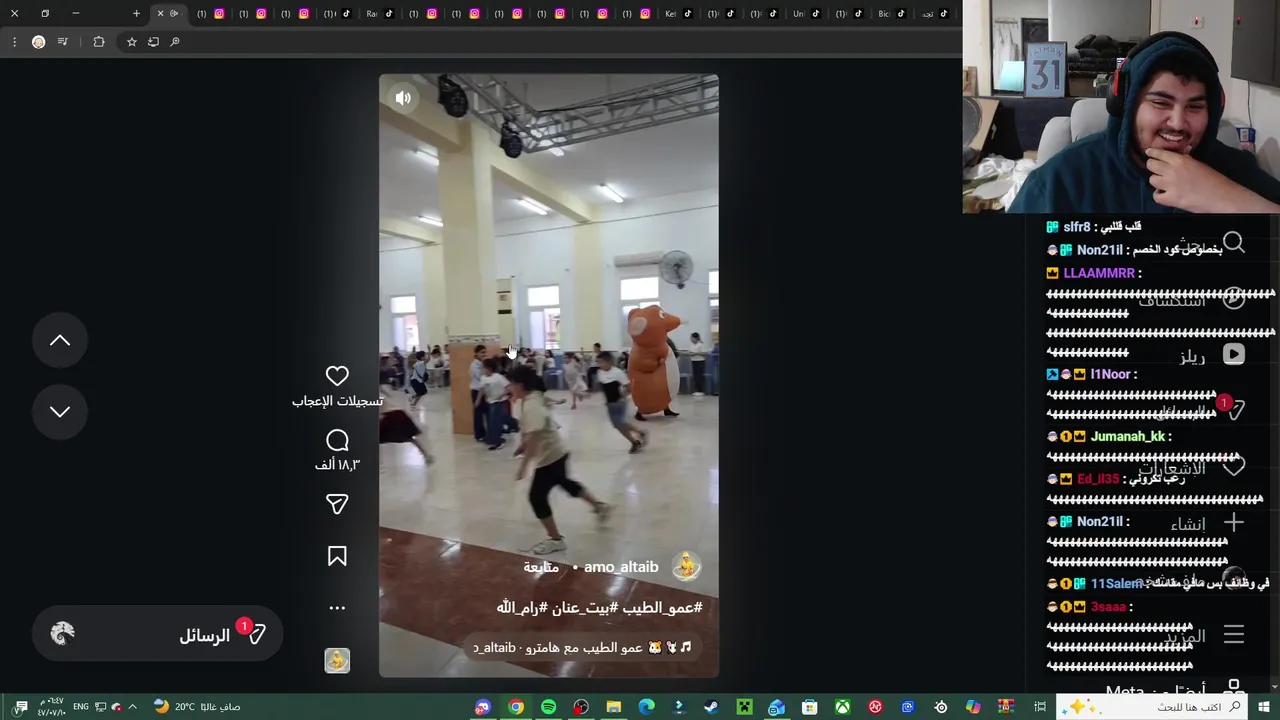The width and height of the screenshot is (1280, 720).
Task: Click the 11Salem chat username
Action: [x=1116, y=583]
